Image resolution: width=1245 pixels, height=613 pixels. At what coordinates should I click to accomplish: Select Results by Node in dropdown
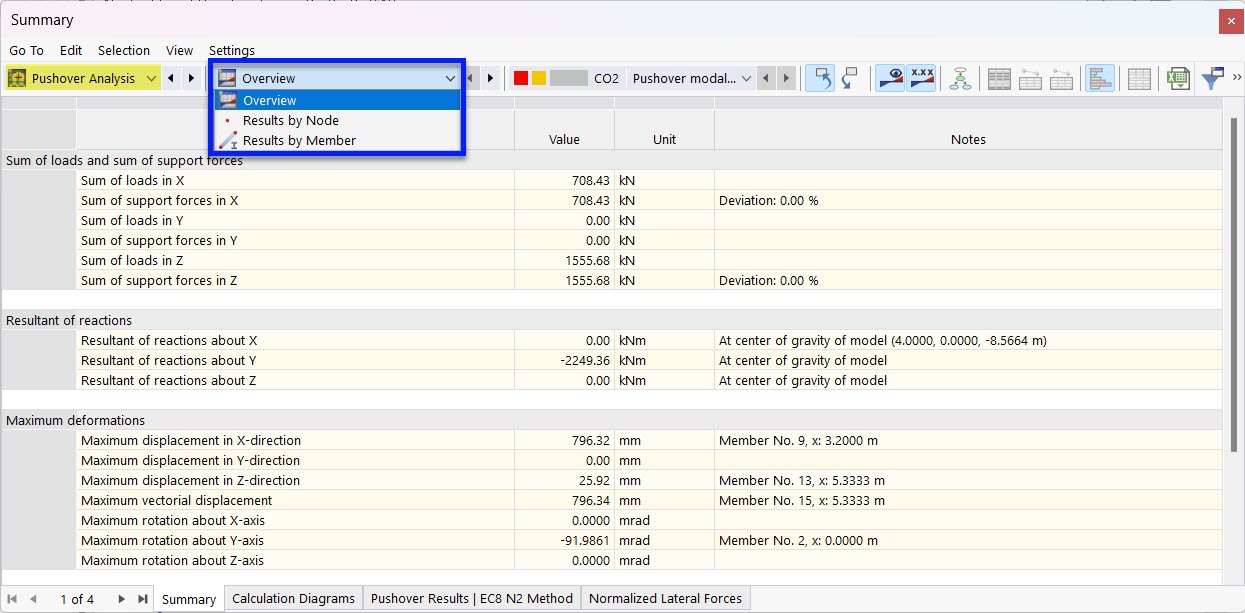pyautogui.click(x=290, y=120)
